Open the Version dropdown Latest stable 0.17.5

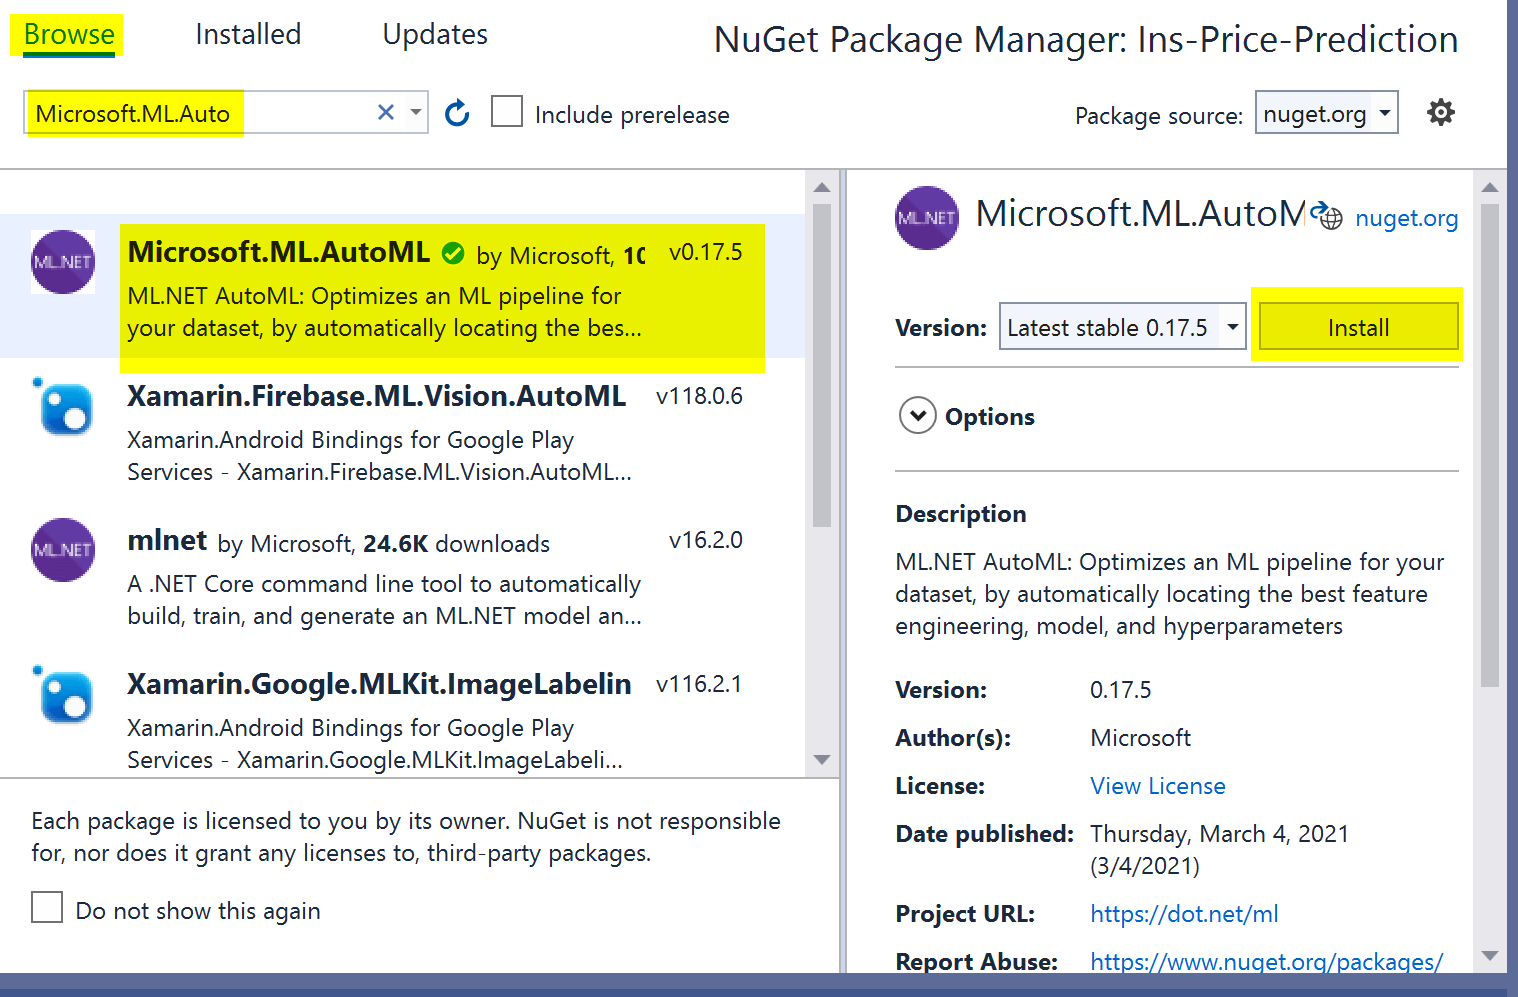(1122, 327)
